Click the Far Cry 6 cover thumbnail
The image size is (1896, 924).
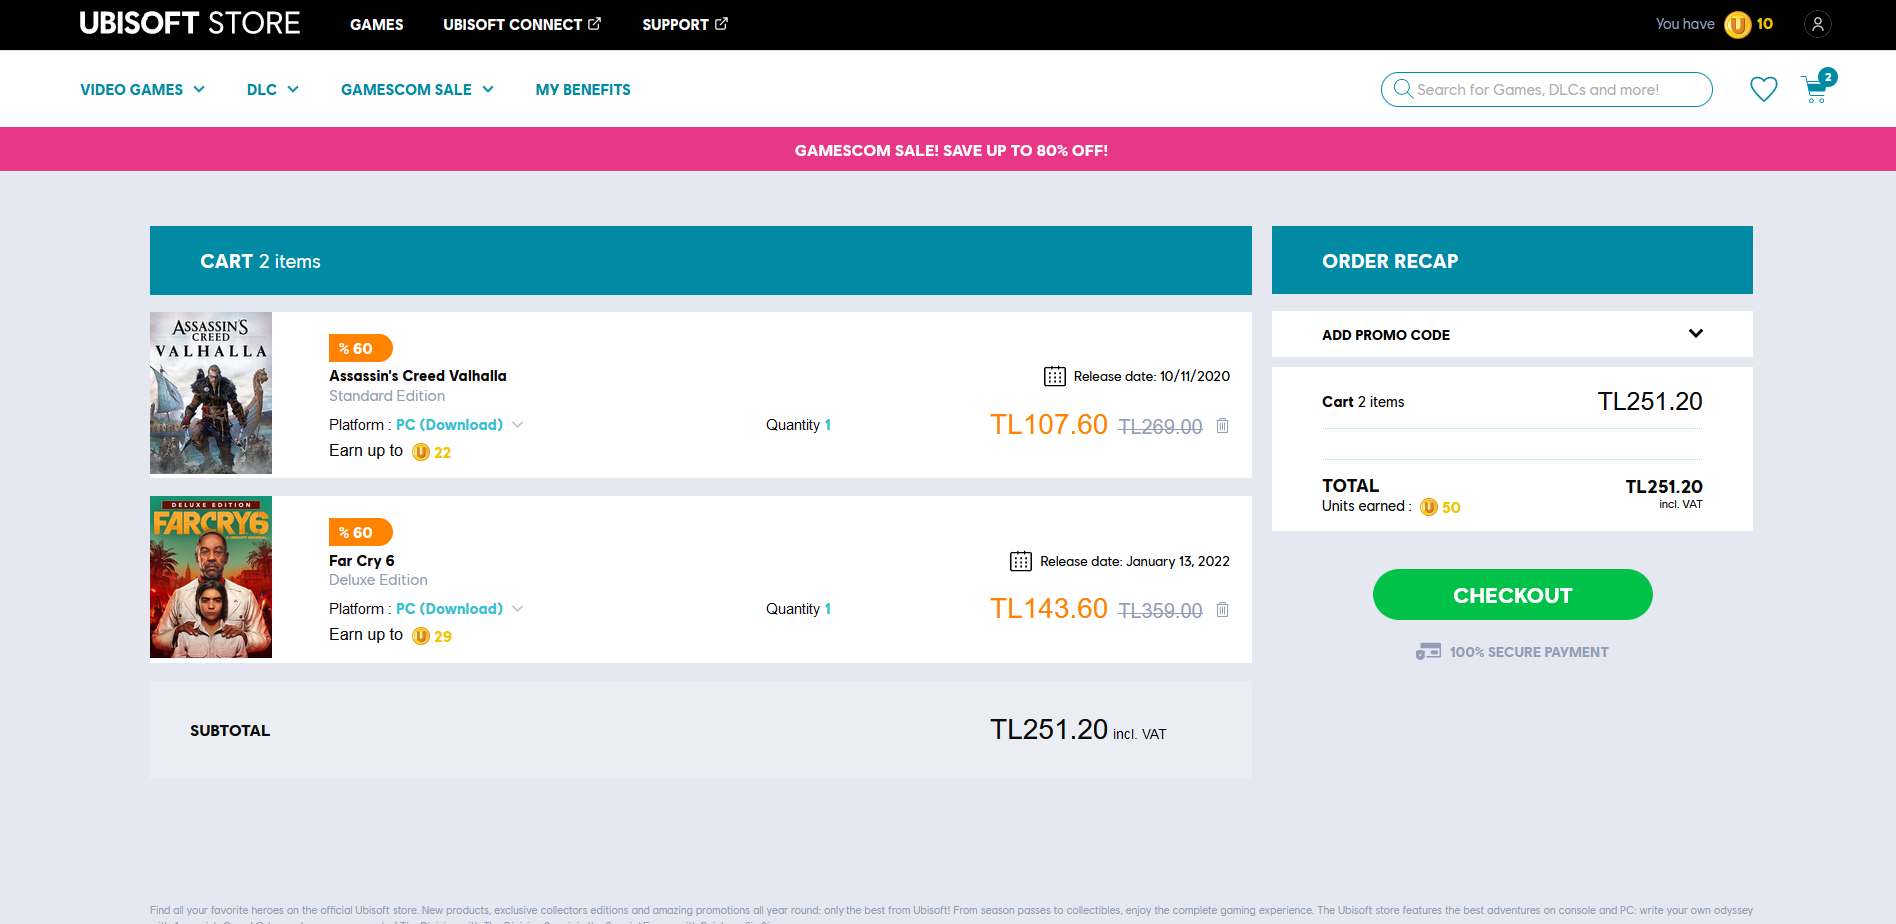point(211,577)
